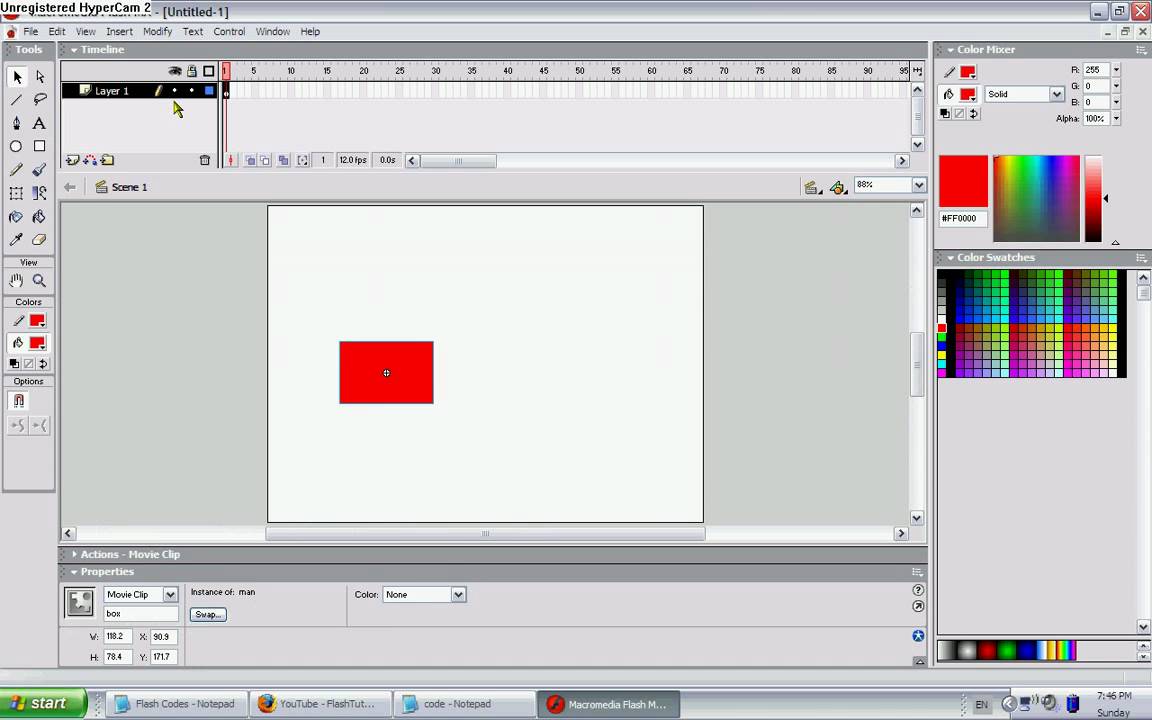
Task: Select the Hand tool
Action: pos(16,281)
